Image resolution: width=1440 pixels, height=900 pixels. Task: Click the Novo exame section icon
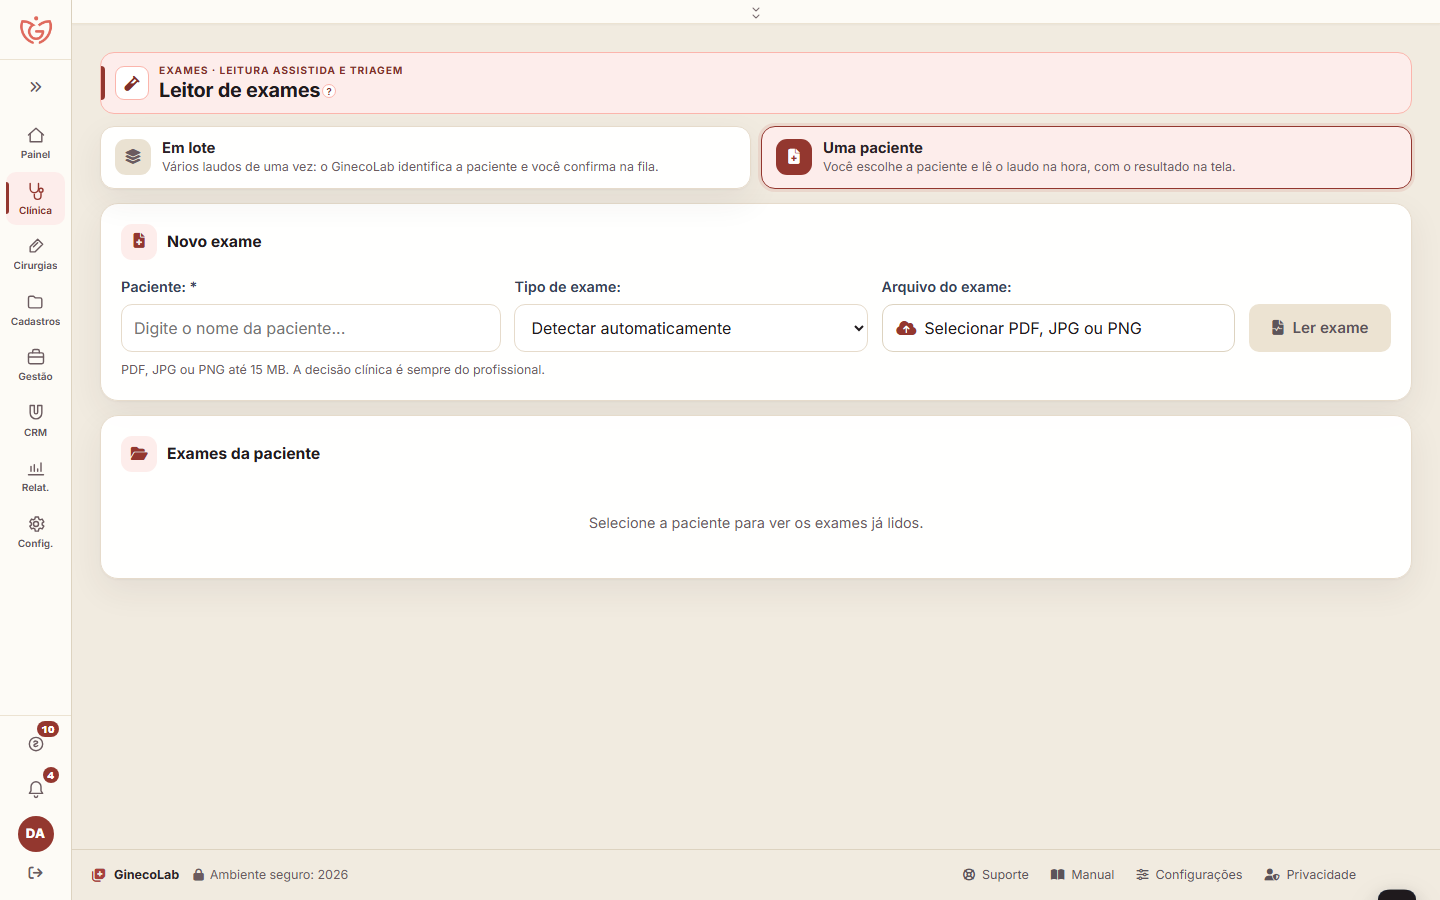139,242
